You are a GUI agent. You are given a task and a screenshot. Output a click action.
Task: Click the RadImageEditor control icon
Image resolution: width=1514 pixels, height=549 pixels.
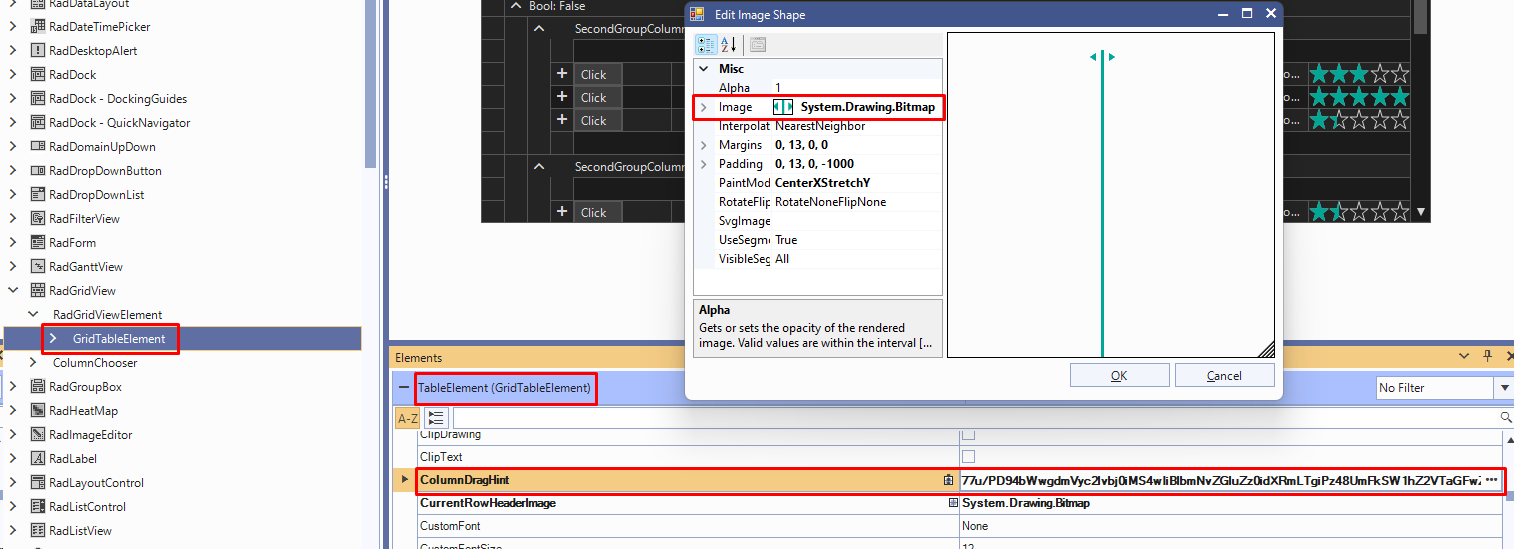pos(38,435)
